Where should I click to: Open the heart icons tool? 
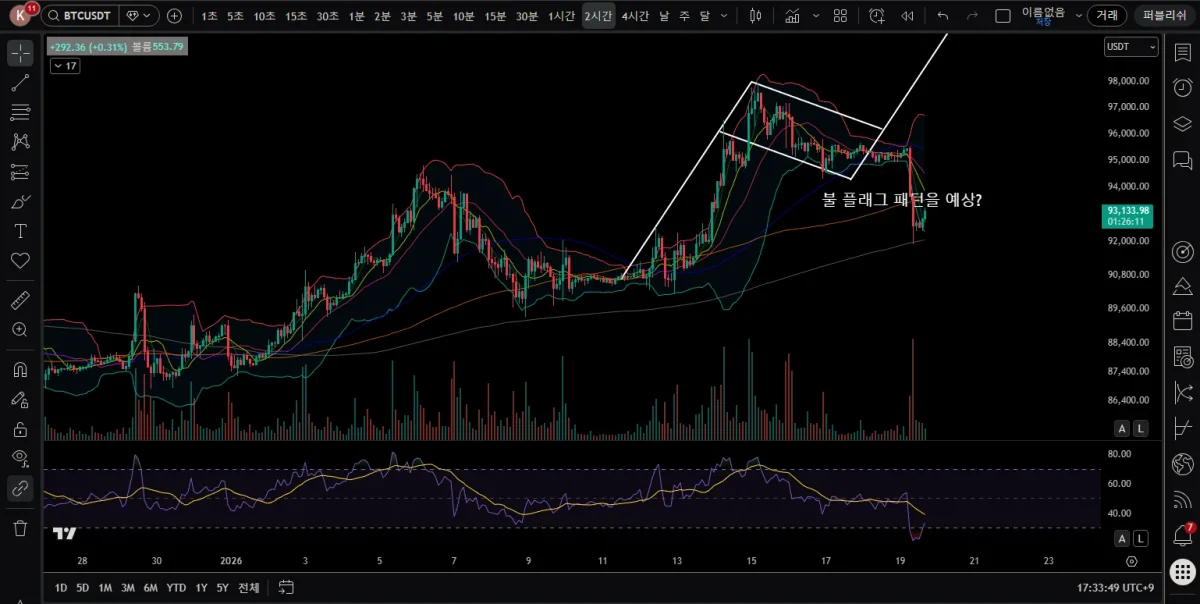pos(20,260)
